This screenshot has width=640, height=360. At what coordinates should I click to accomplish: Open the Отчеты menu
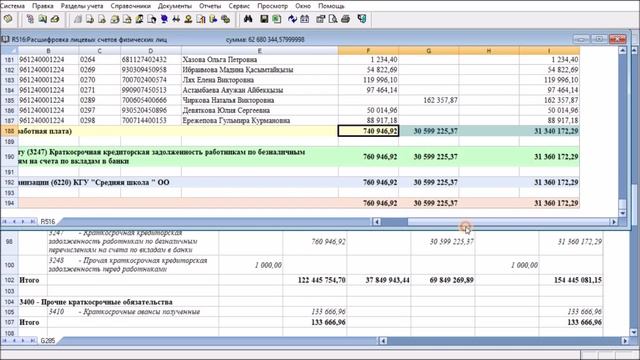[210, 6]
